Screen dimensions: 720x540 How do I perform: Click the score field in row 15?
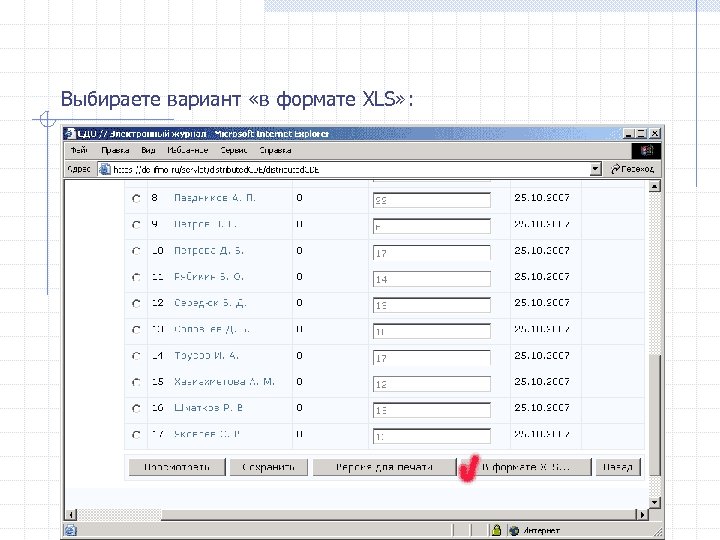(432, 384)
